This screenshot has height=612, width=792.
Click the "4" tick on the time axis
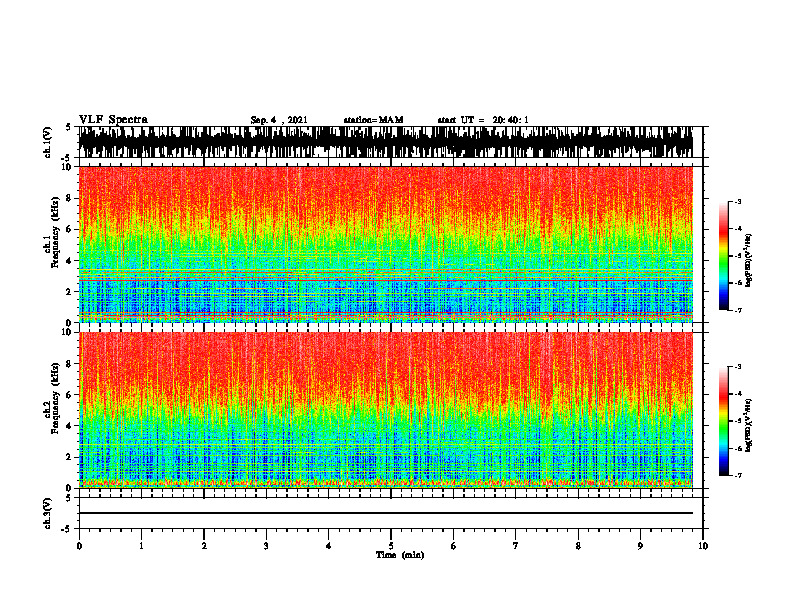click(329, 546)
